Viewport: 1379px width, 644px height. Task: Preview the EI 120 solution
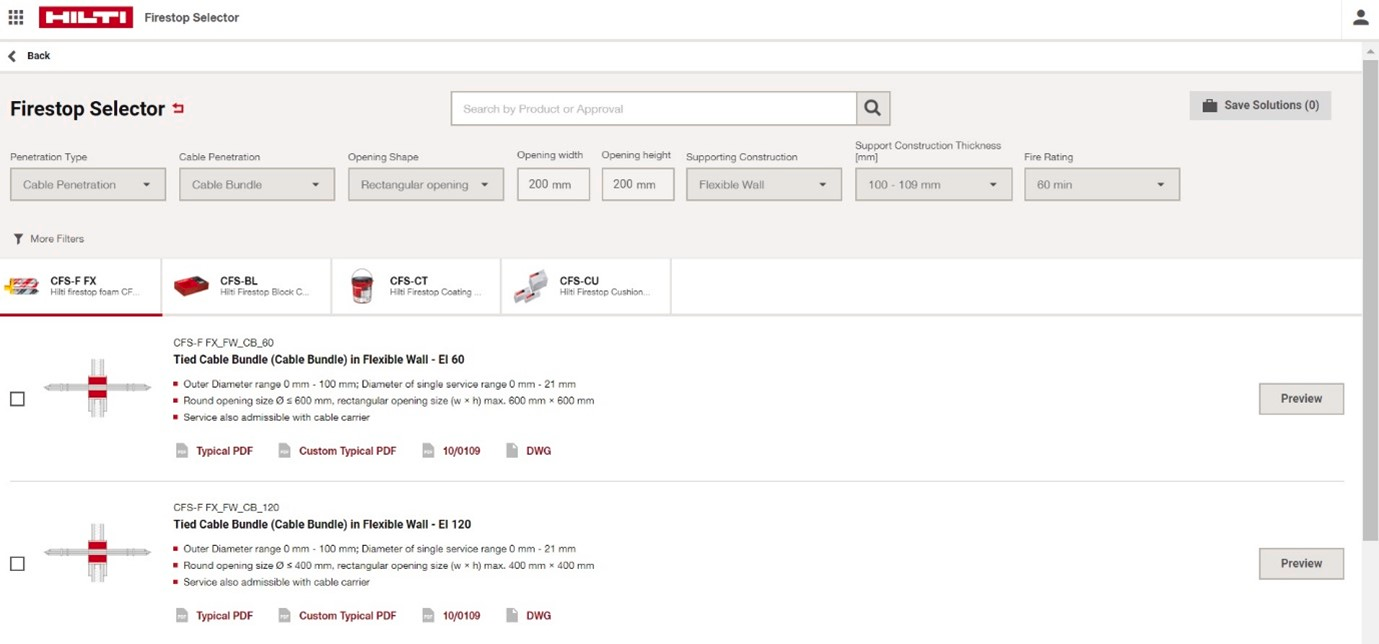click(x=1301, y=563)
